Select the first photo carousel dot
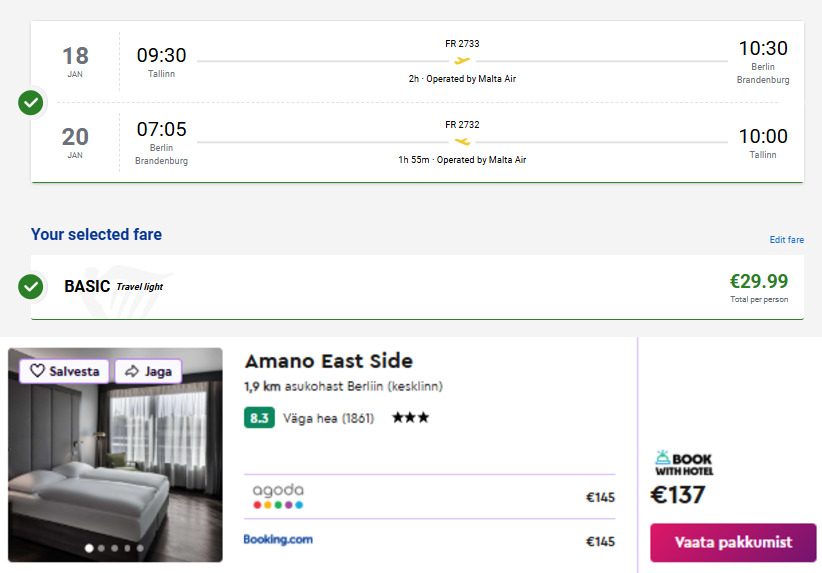Screen dimensions: 822x573 [89, 548]
